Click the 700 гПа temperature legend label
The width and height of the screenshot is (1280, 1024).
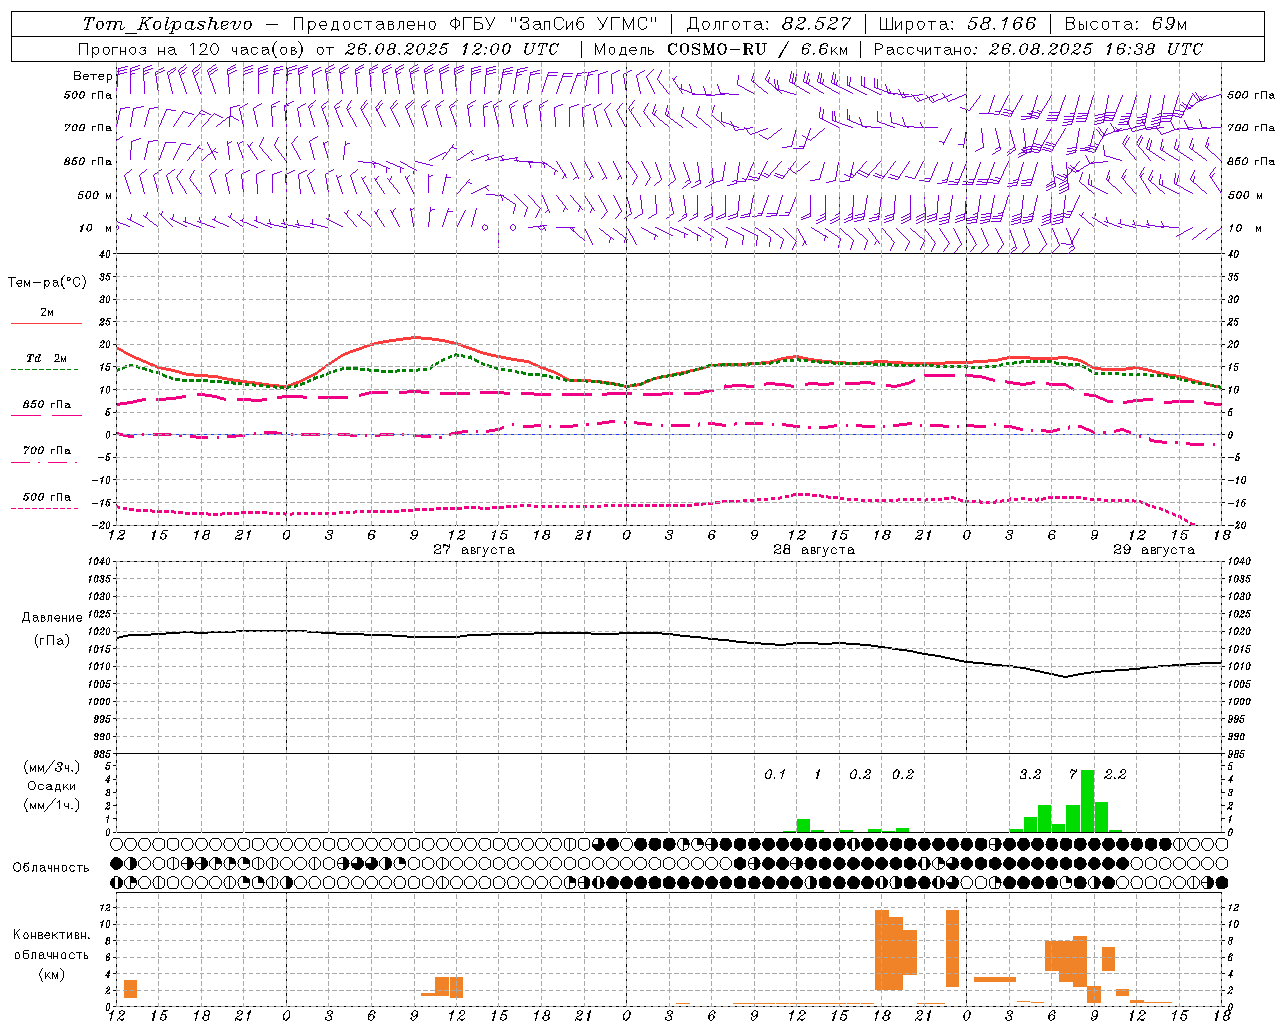[x=47, y=451]
